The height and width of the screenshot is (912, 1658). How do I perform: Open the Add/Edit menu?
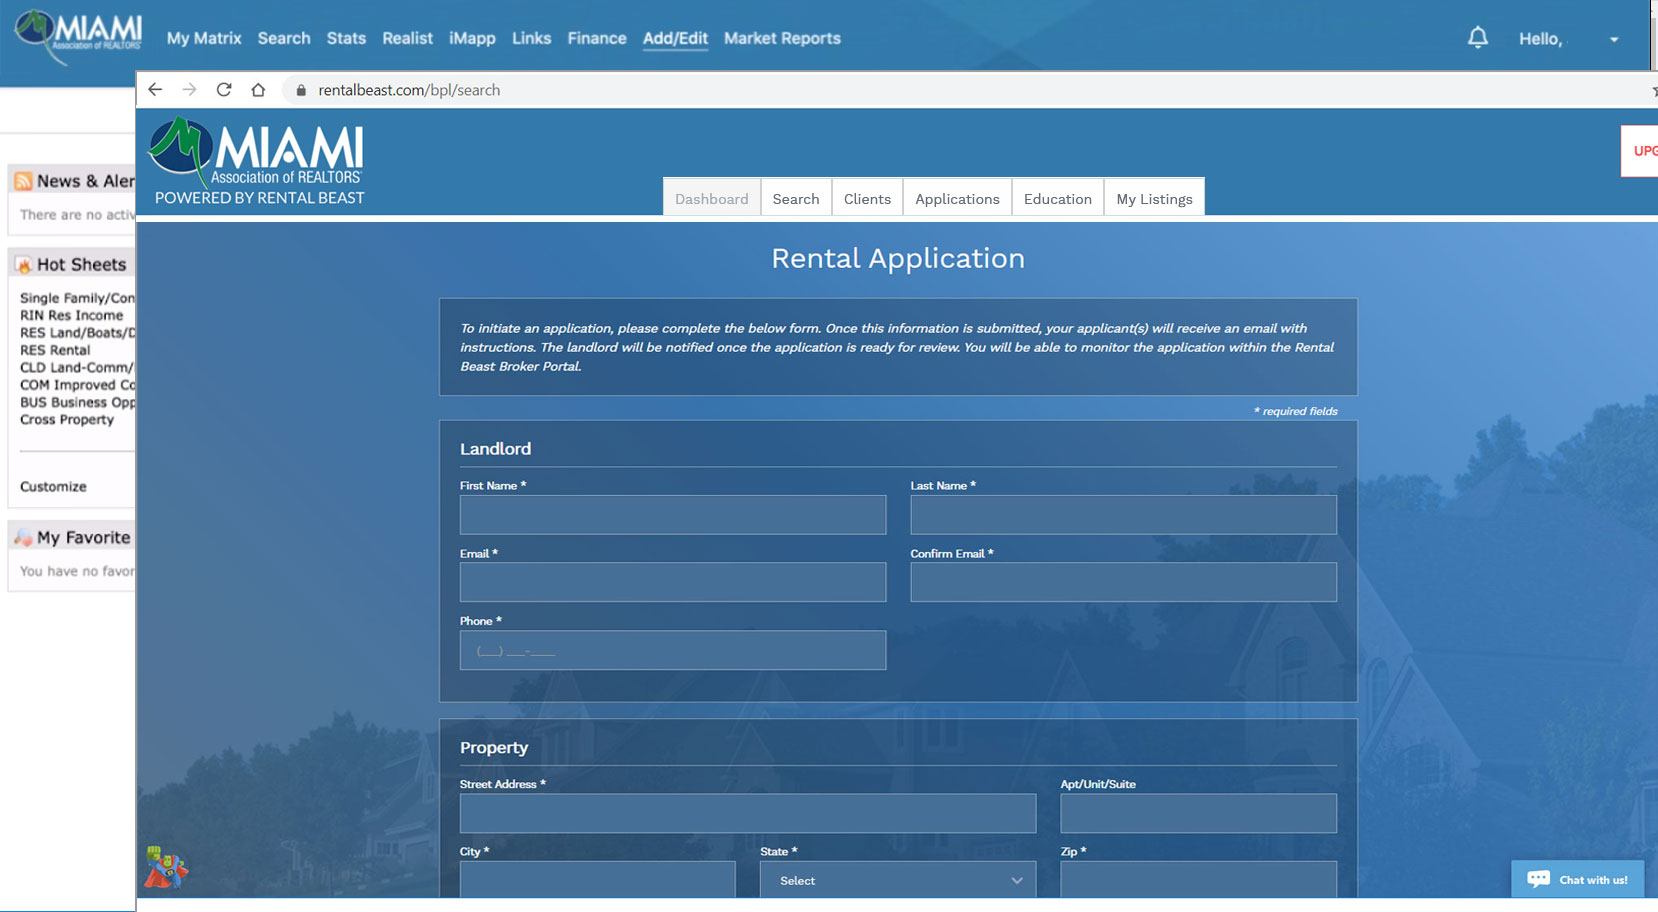675,38
